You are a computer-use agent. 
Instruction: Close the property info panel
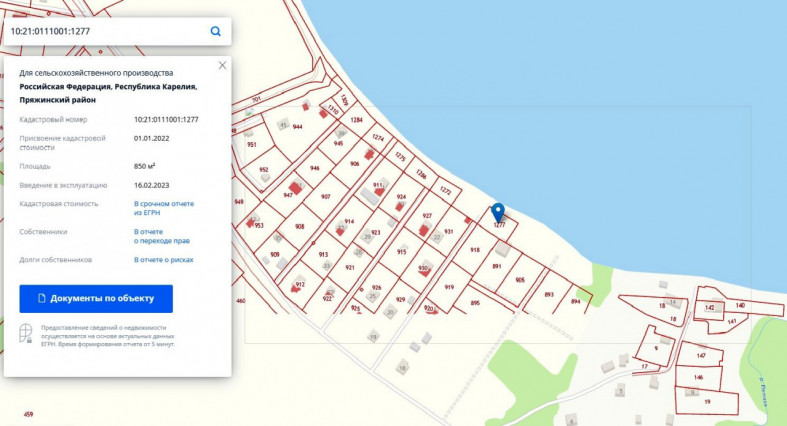tap(222, 65)
